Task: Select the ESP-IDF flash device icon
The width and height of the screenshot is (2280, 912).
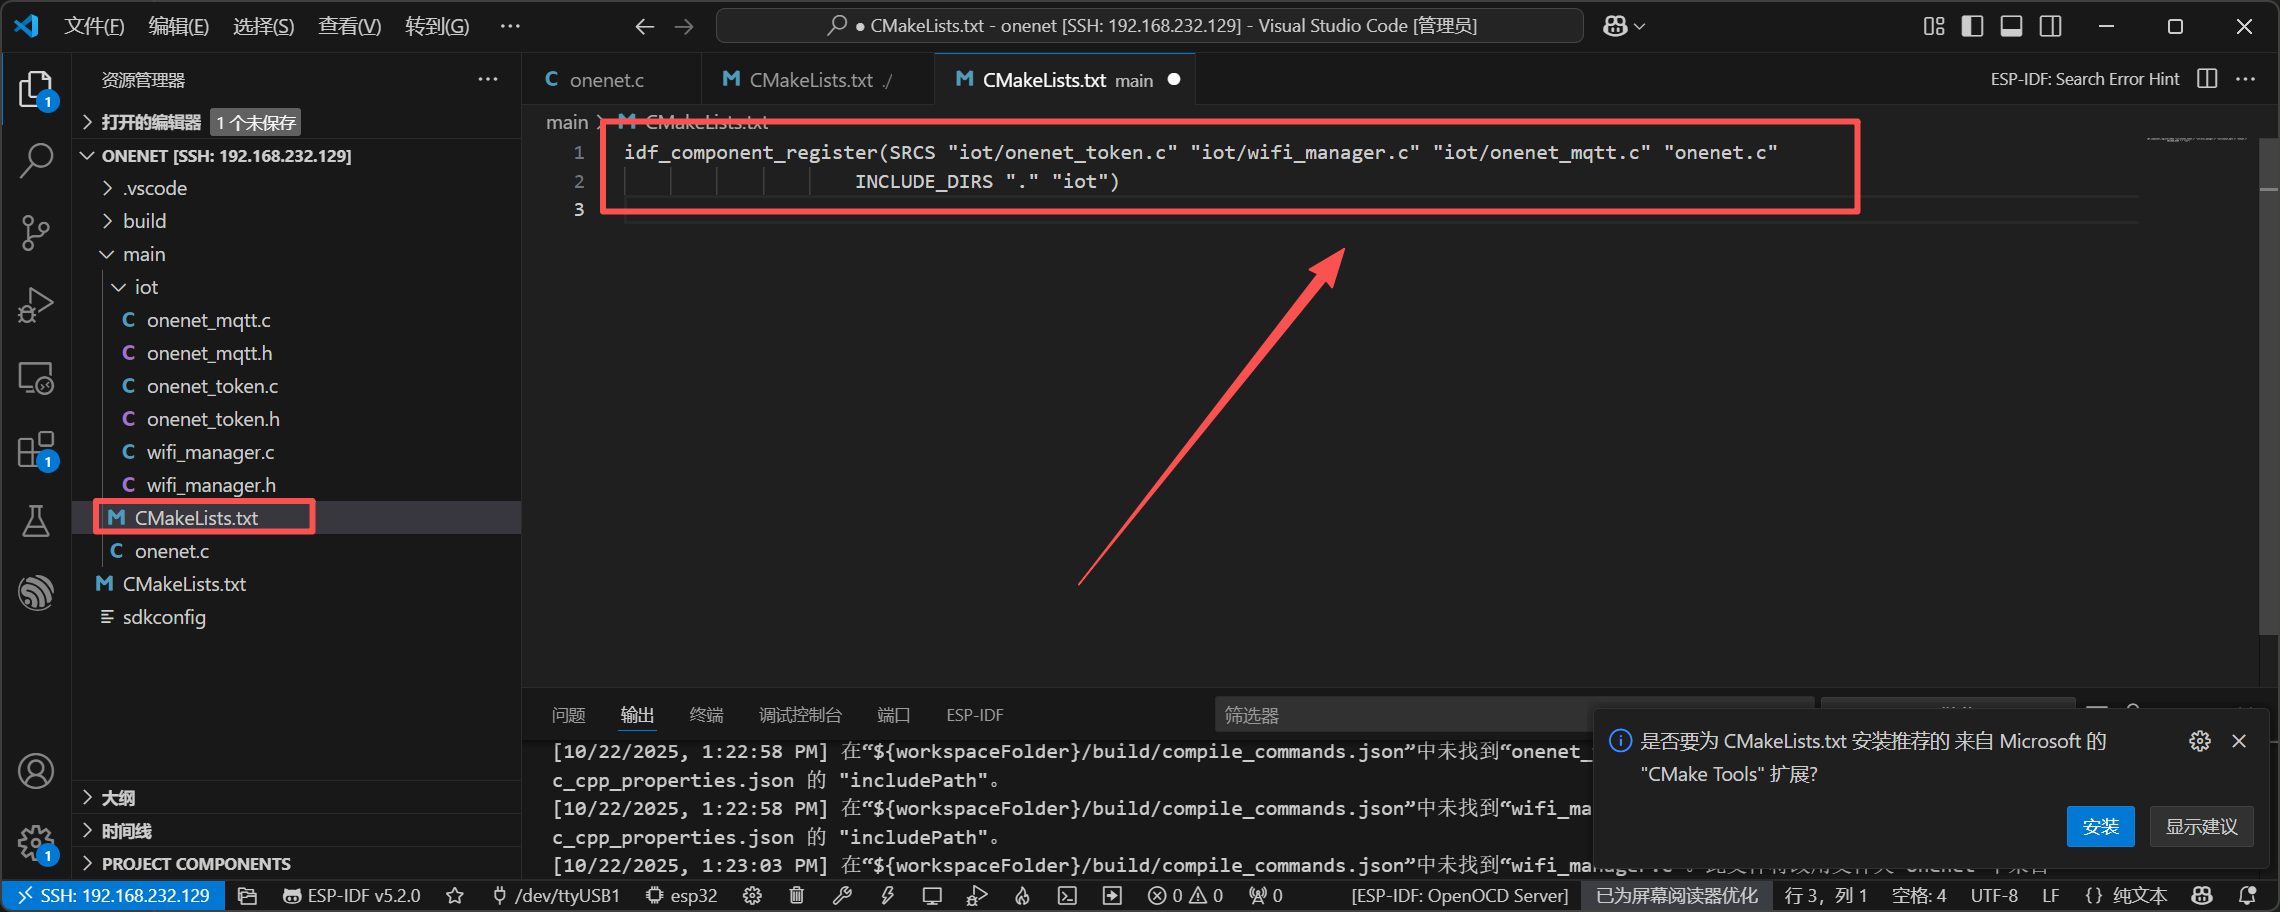Action: (x=887, y=895)
